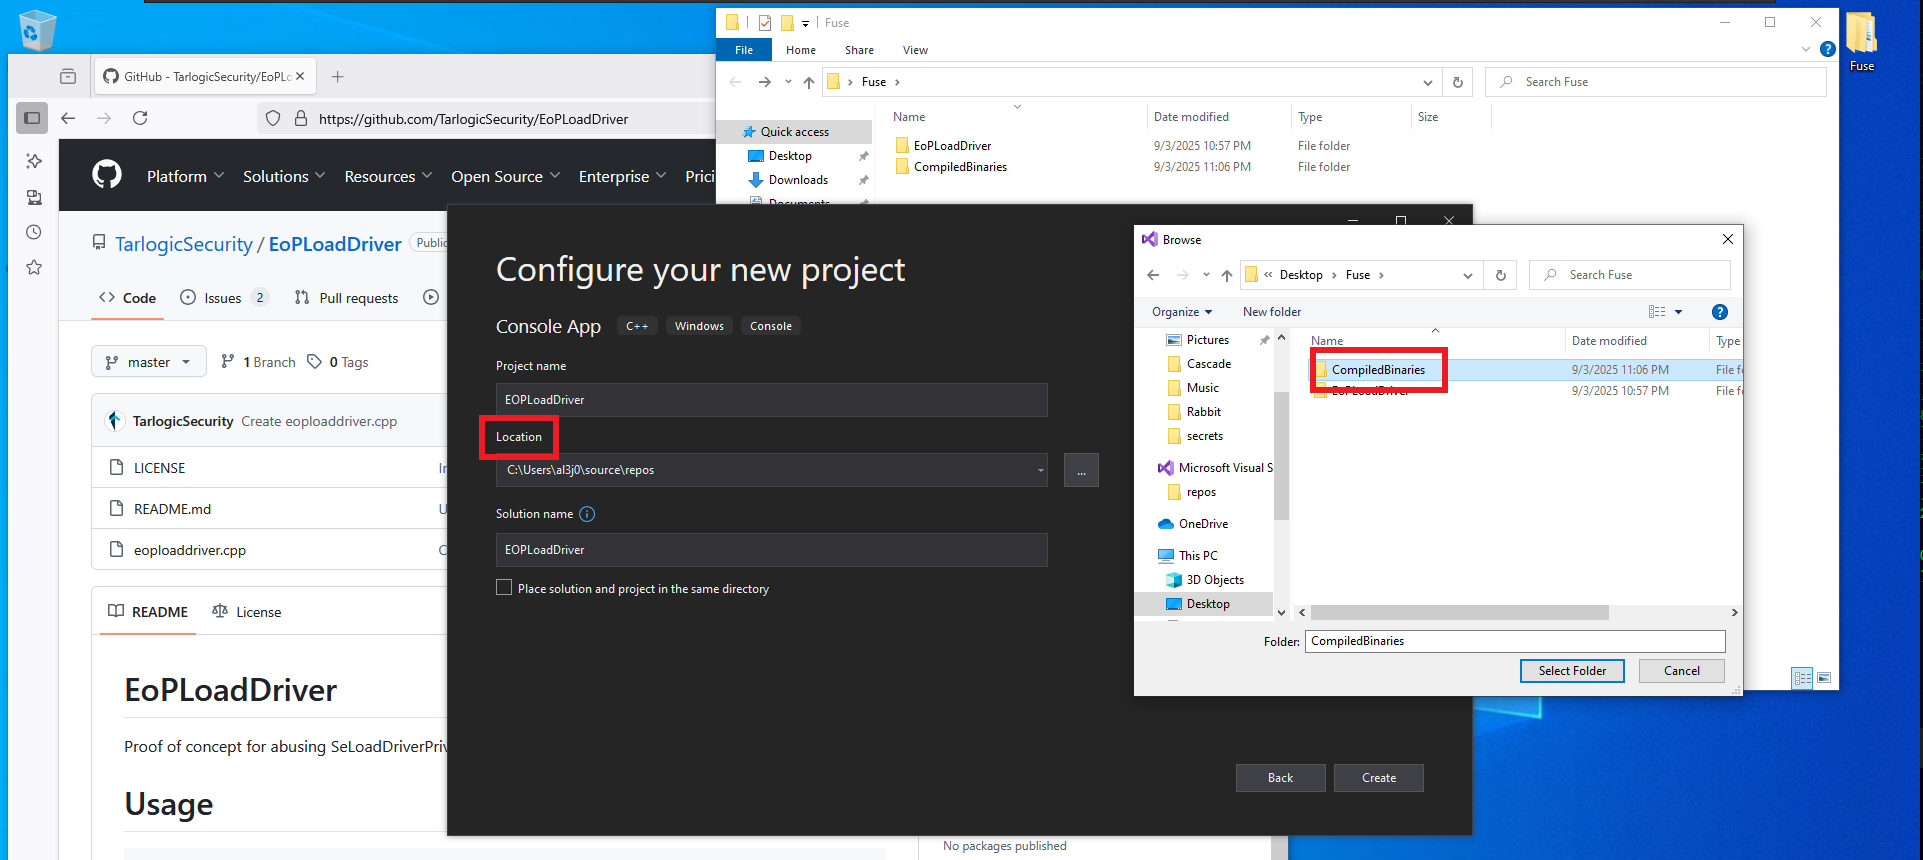Open the View ribbon tab in Explorer
Viewport: 1923px width, 860px height.
click(914, 50)
